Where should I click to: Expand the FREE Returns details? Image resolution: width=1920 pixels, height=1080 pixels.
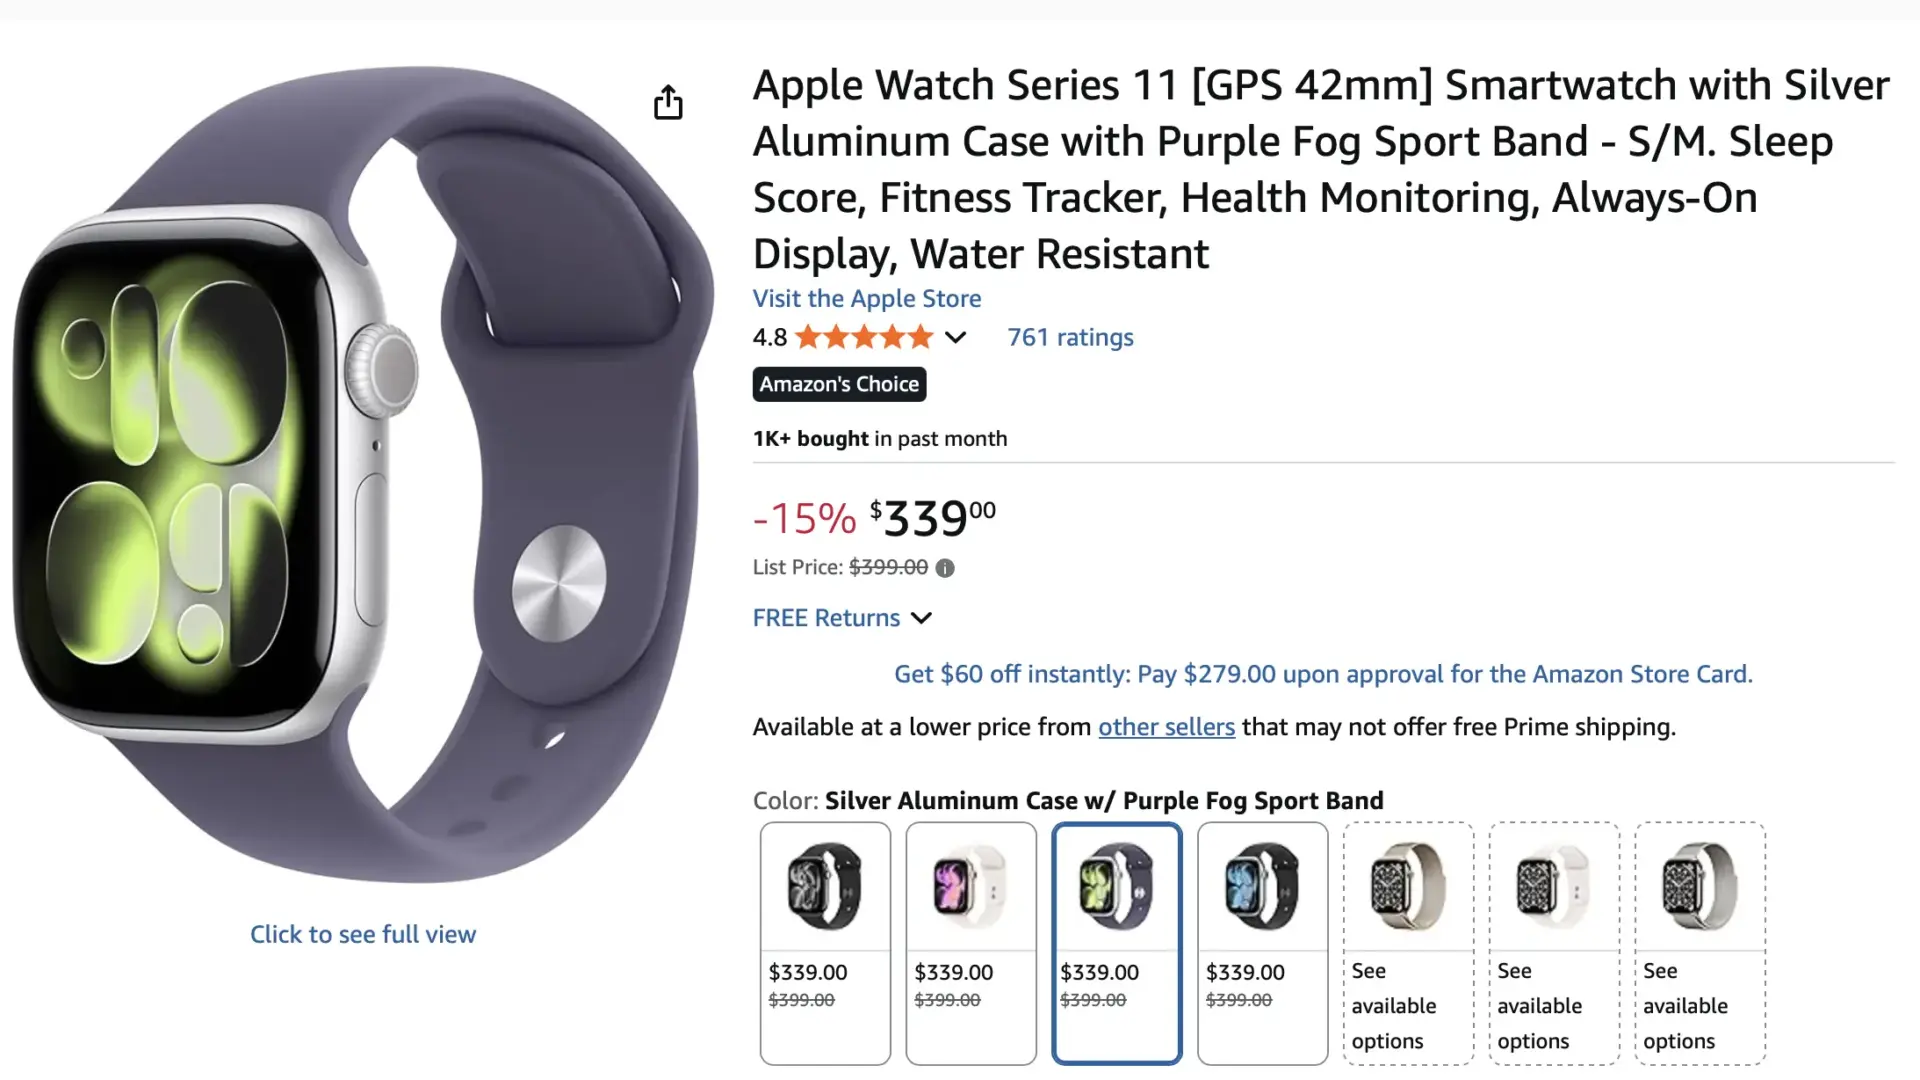[920, 618]
